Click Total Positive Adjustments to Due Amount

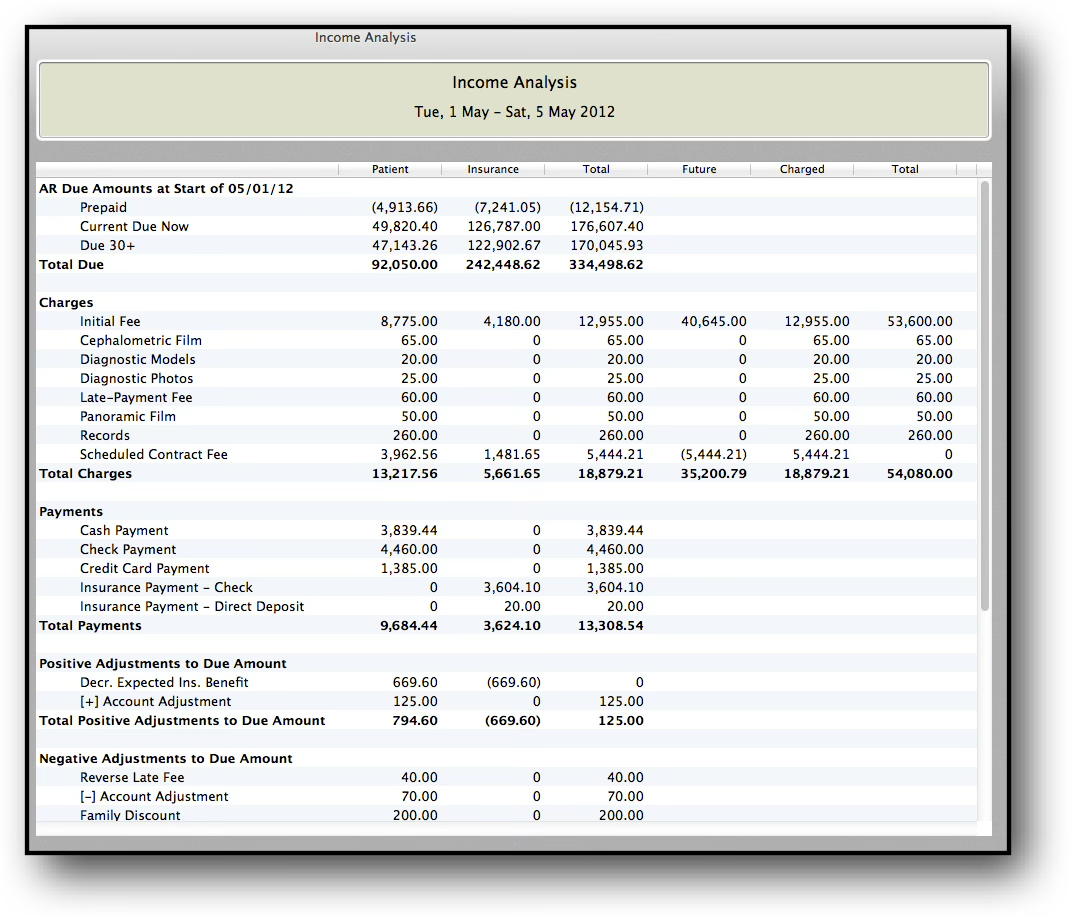point(182,721)
